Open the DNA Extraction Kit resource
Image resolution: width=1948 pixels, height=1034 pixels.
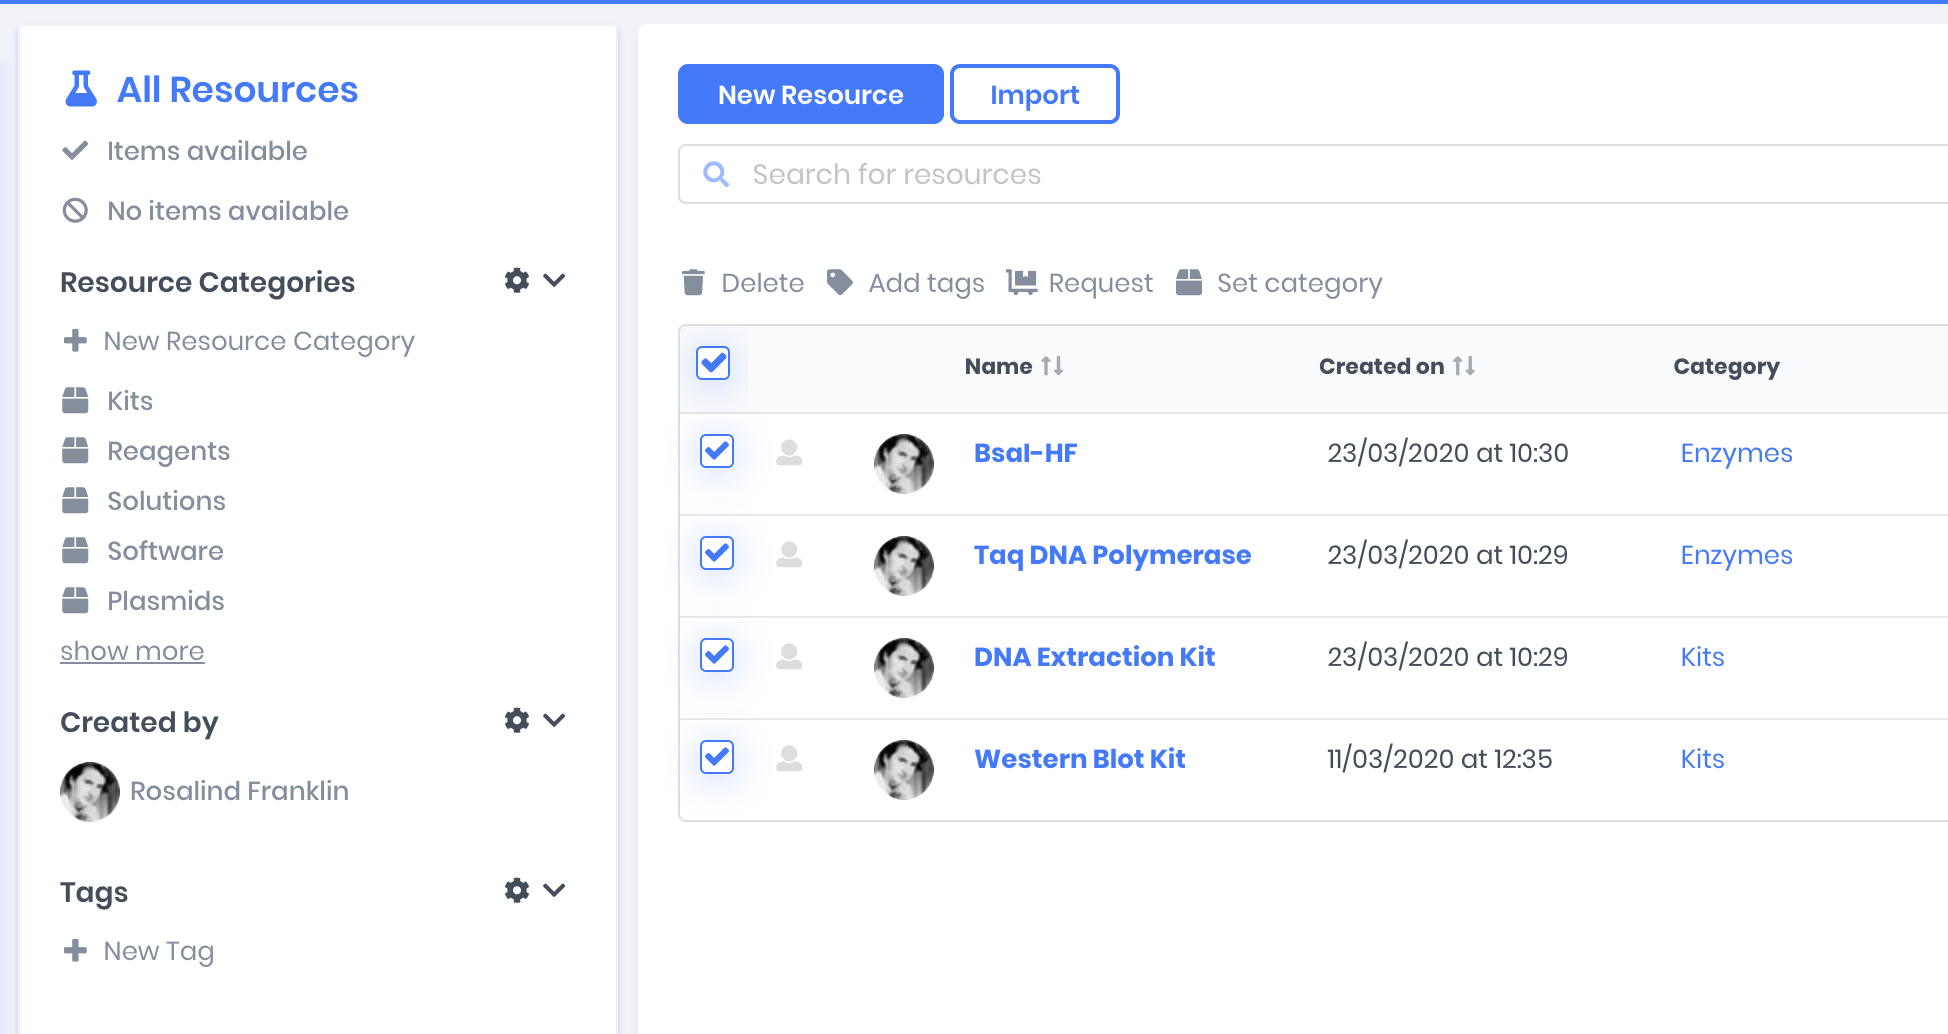[1095, 657]
